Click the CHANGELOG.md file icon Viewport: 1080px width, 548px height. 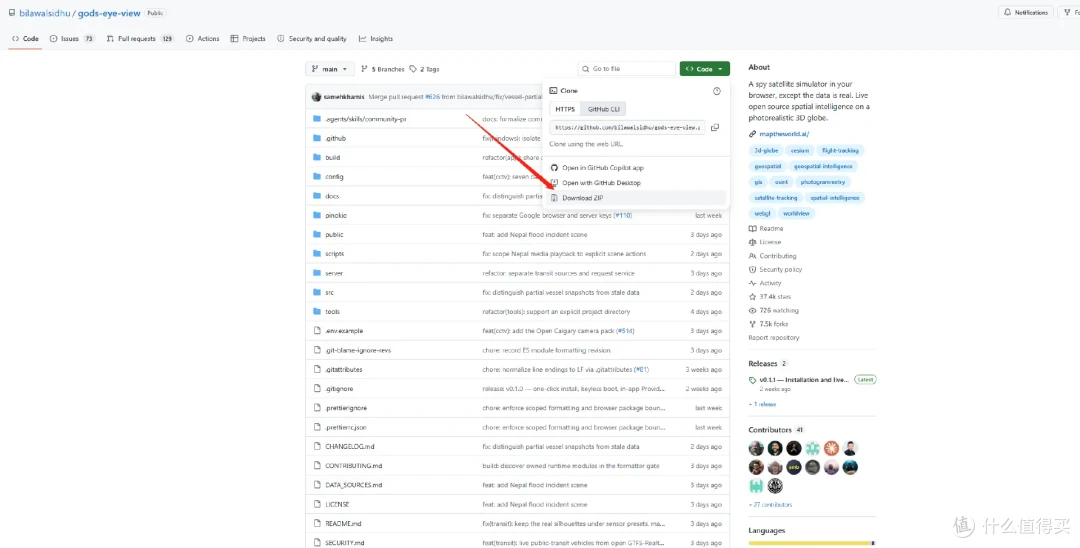[x=317, y=447]
